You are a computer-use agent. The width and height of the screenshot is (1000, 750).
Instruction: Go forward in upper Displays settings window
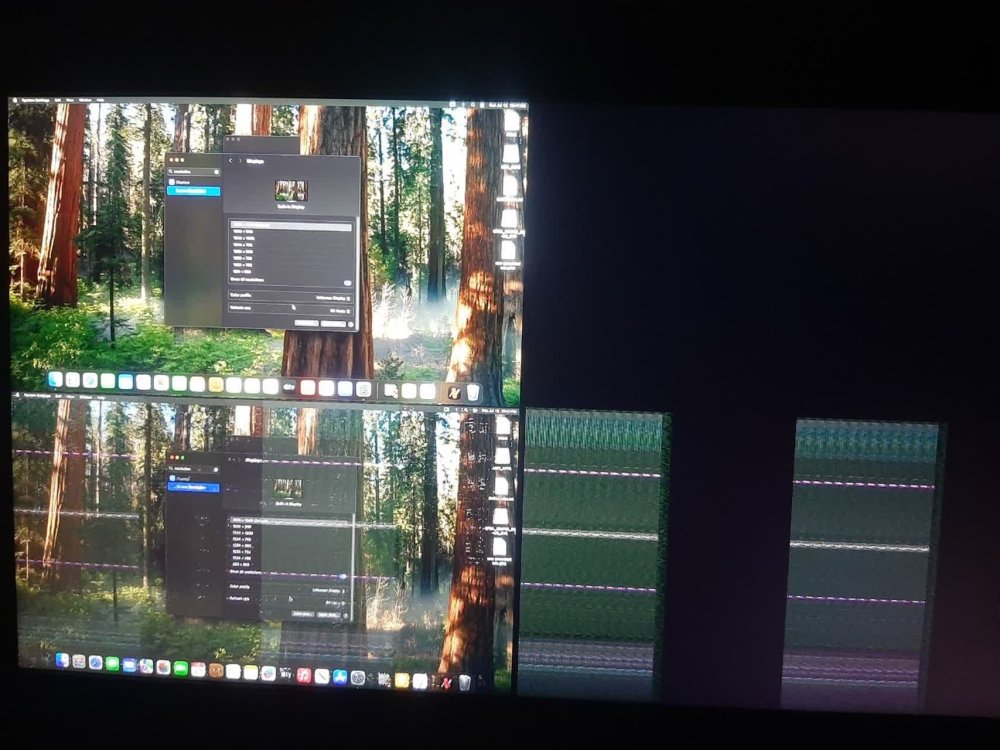tap(240, 161)
